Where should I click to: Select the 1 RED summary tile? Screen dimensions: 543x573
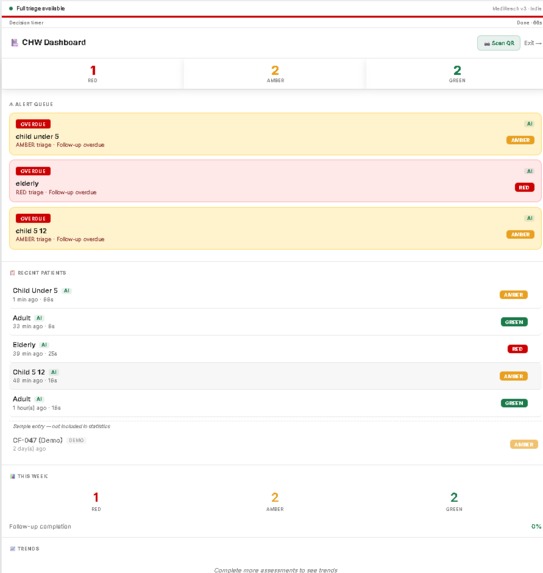click(92, 74)
